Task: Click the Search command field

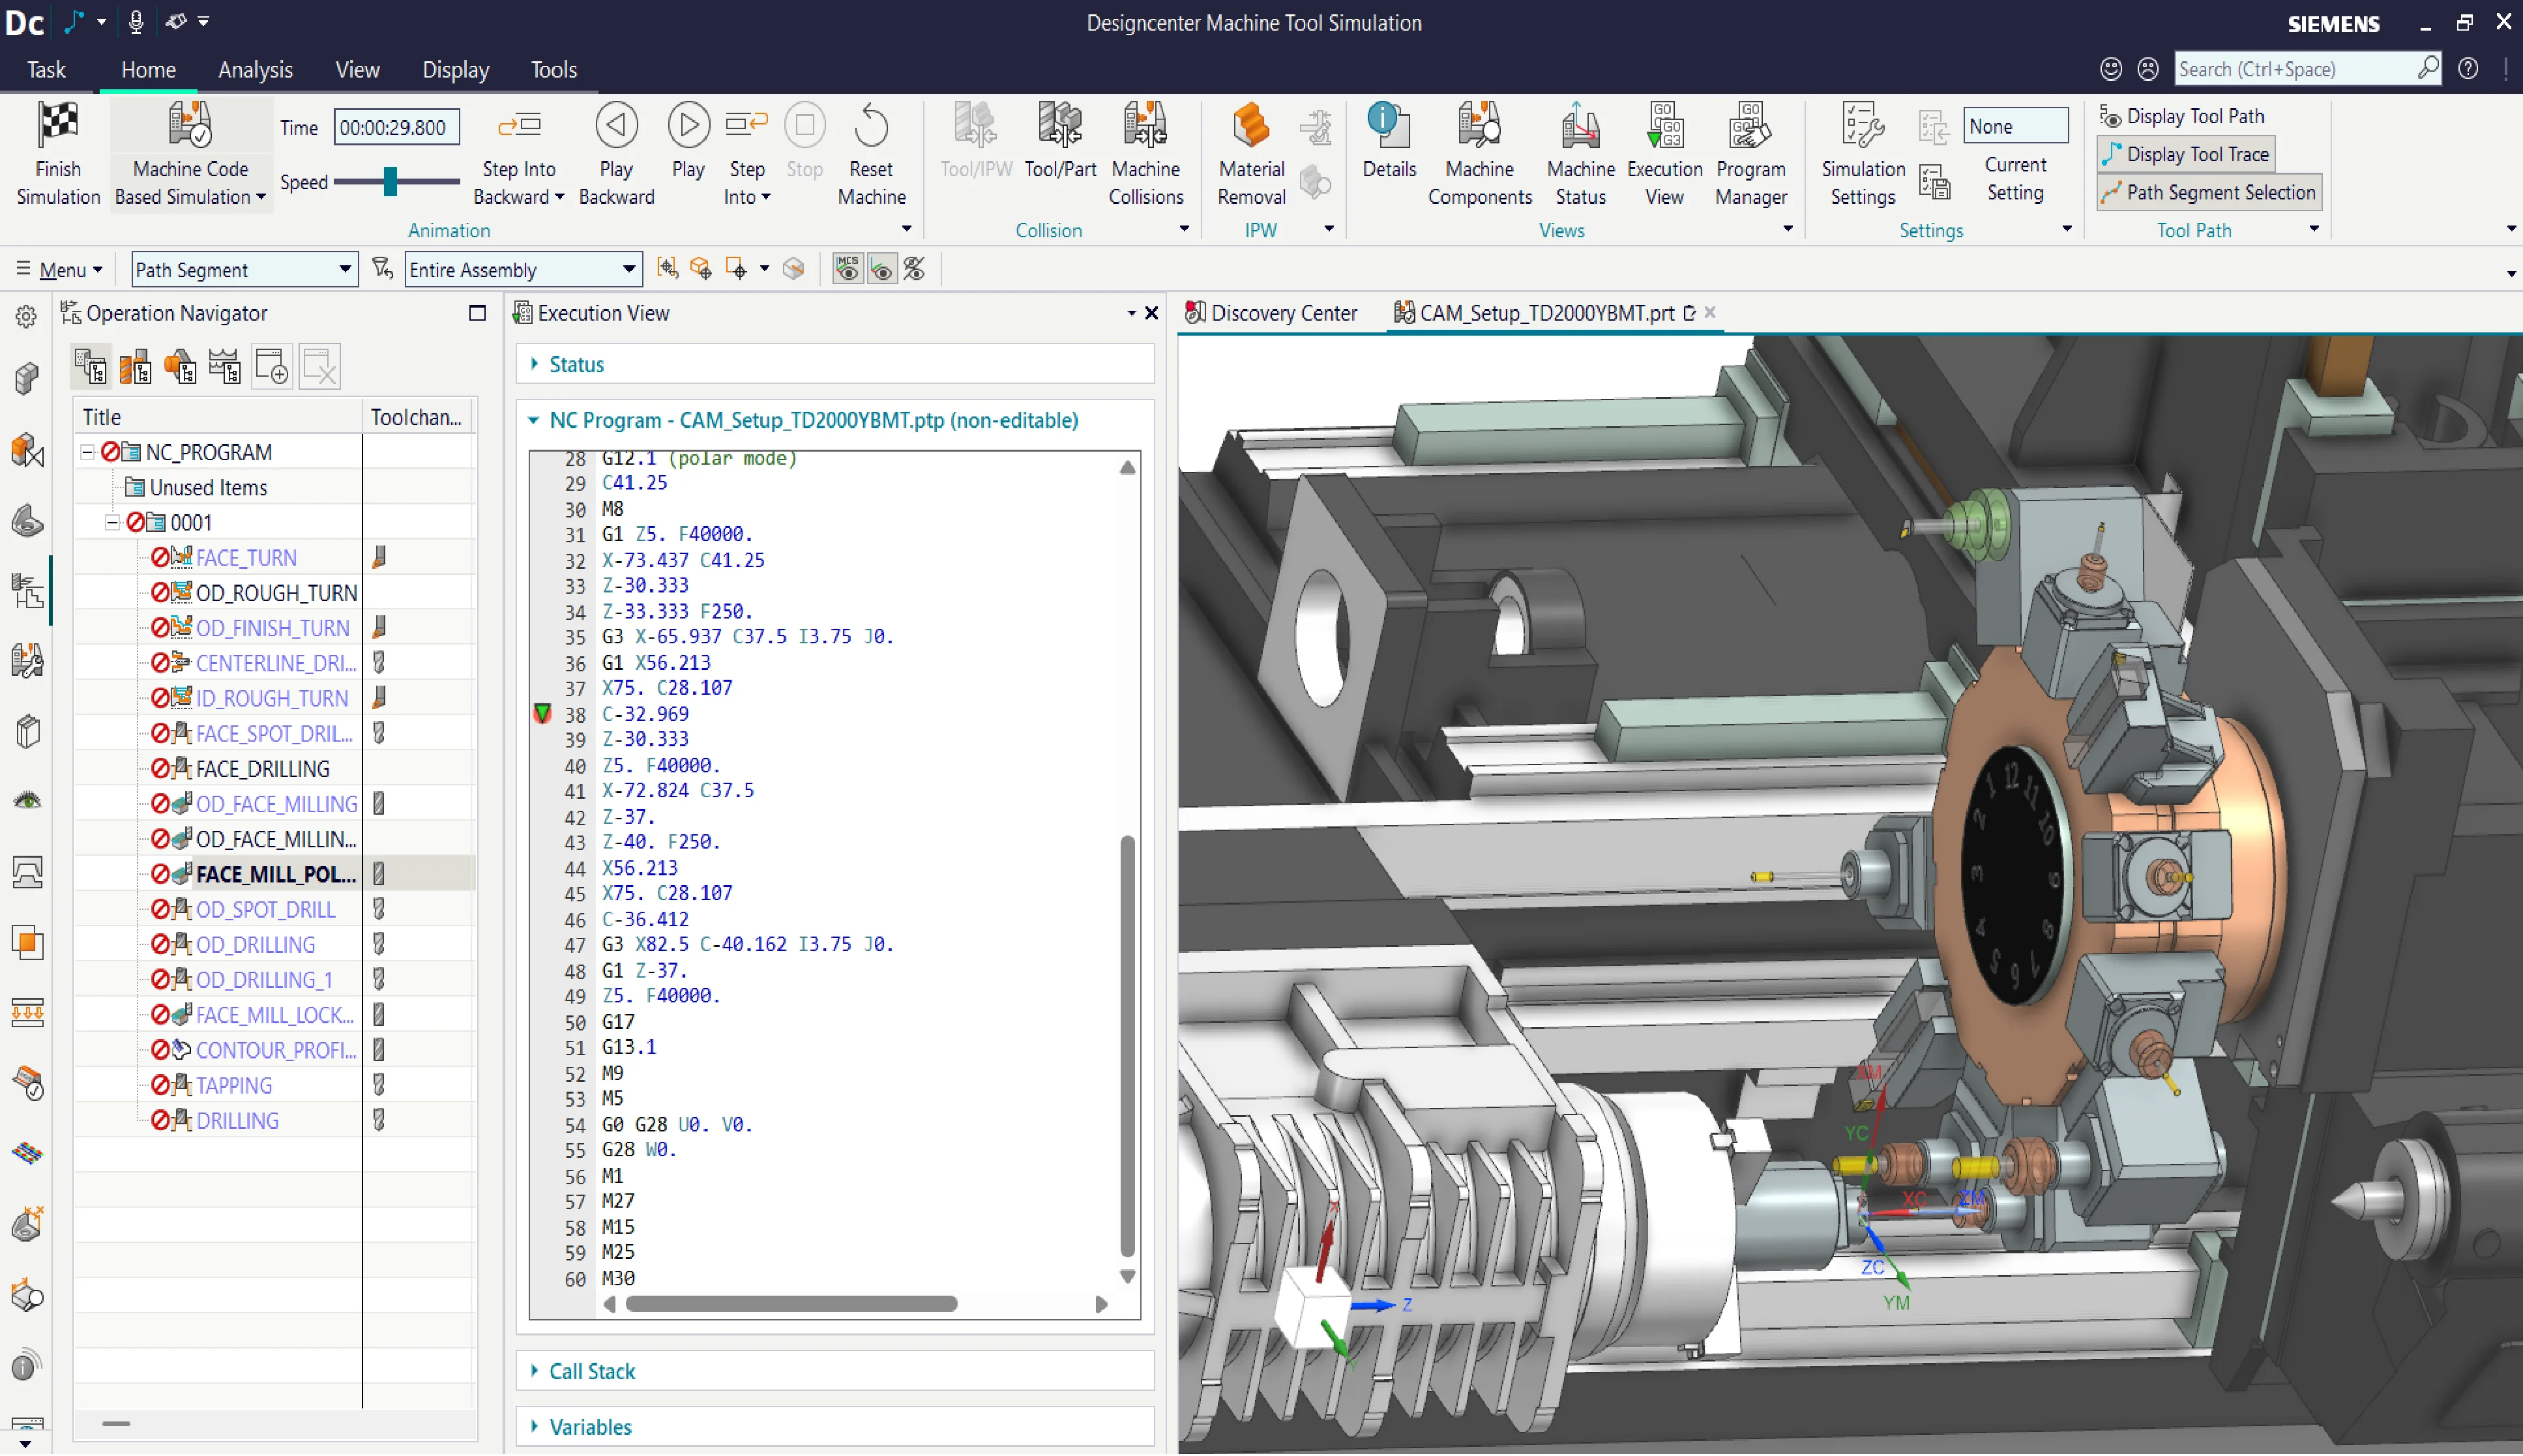Action: 2296,69
